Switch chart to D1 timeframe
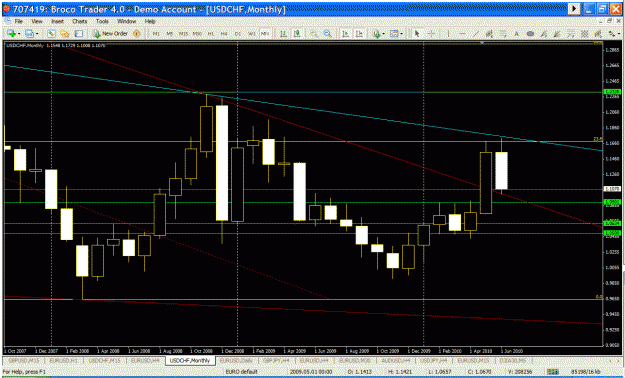Viewport: 625px width, 378px height. [x=238, y=34]
